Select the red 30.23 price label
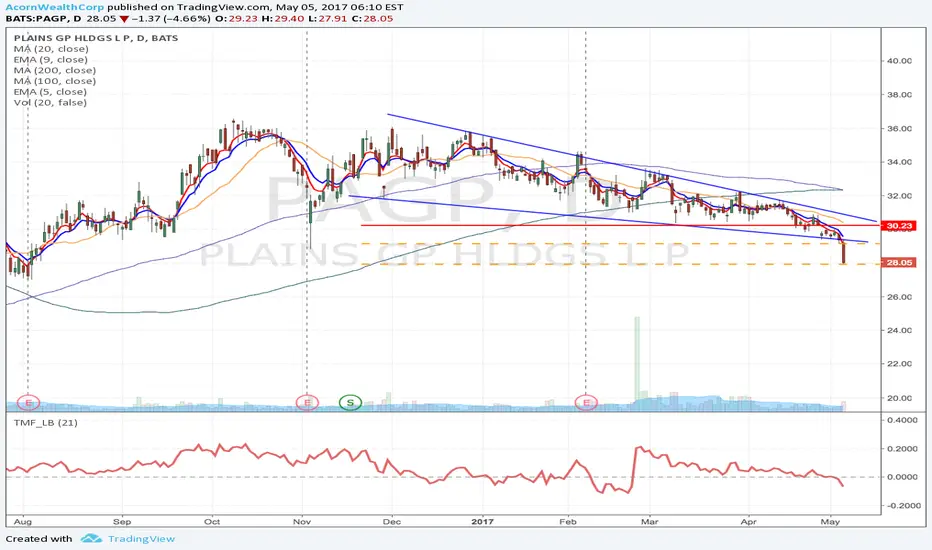Screen dimensions: 932x550 899,225
